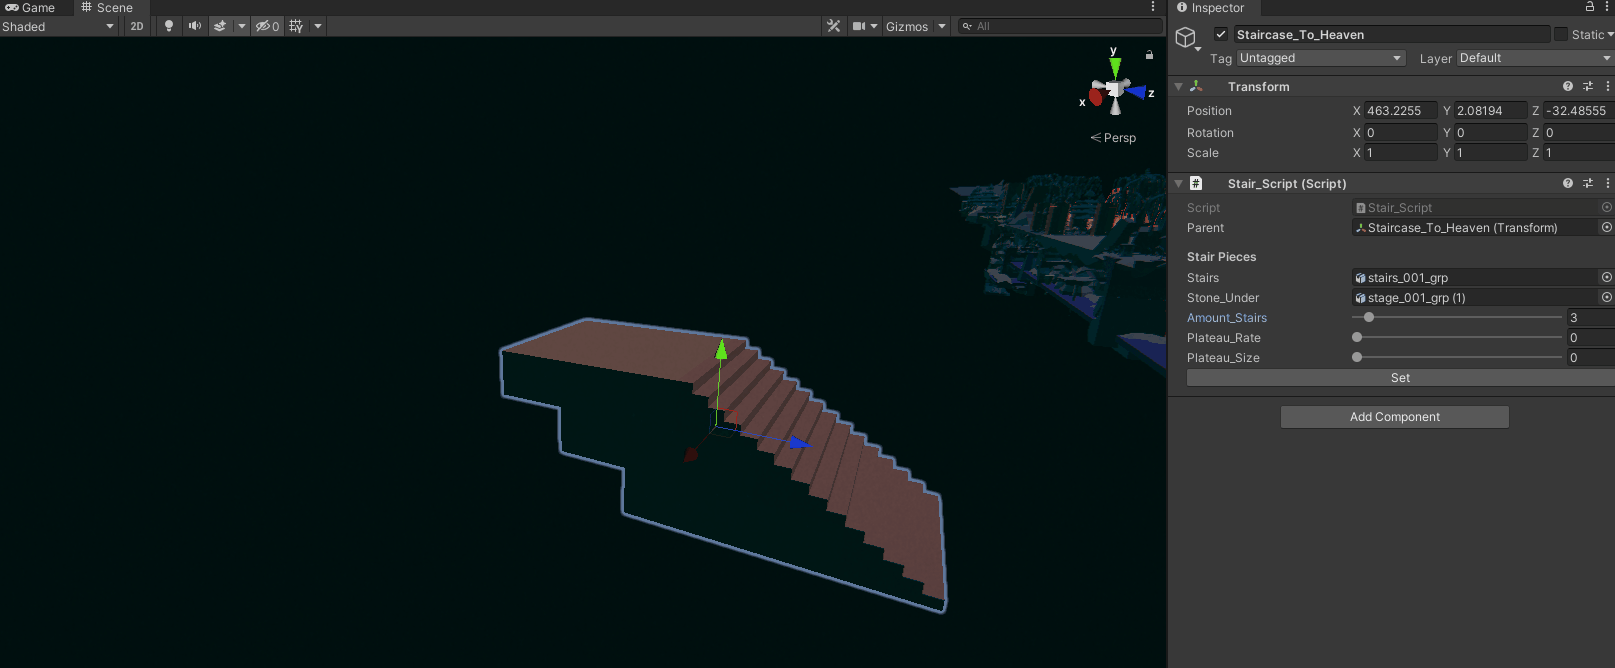Click the red X axis of orientation gizmo

[1096, 97]
